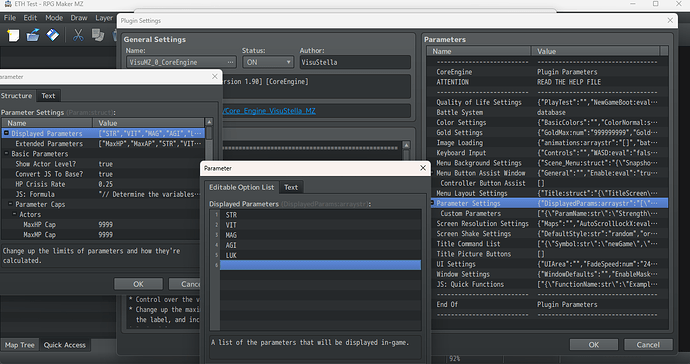Click scroll-up arrow of struct parameter list
The image size is (690, 364).
(209, 122)
